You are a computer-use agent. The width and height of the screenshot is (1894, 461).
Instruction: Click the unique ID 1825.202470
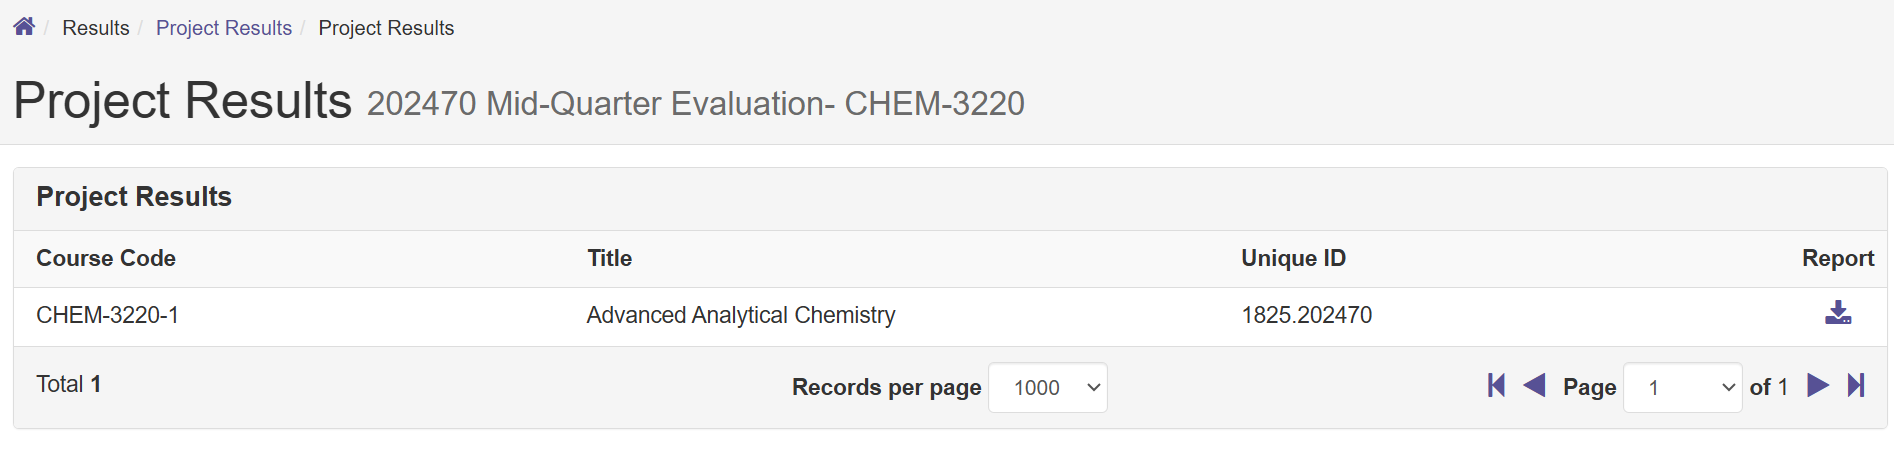(x=1306, y=316)
